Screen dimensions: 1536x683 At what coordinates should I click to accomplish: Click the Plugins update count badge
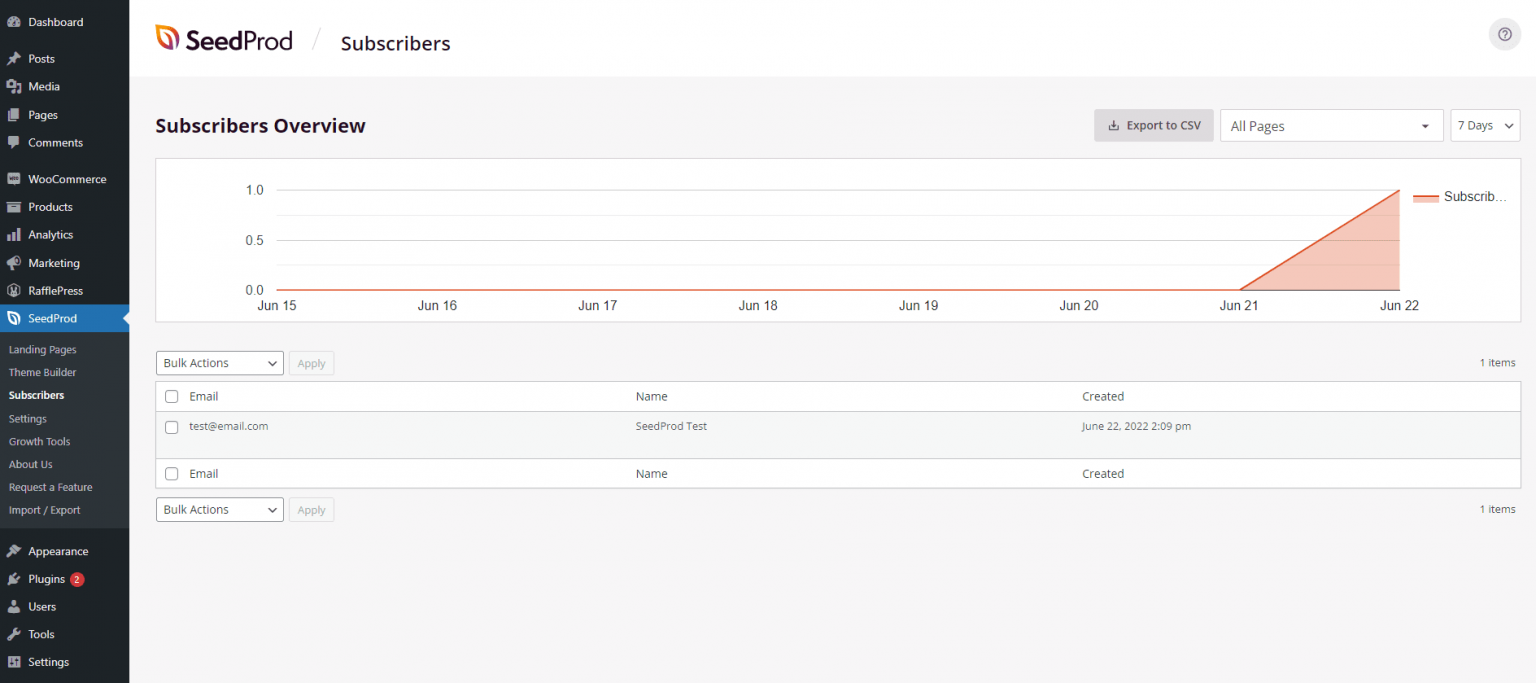75,579
